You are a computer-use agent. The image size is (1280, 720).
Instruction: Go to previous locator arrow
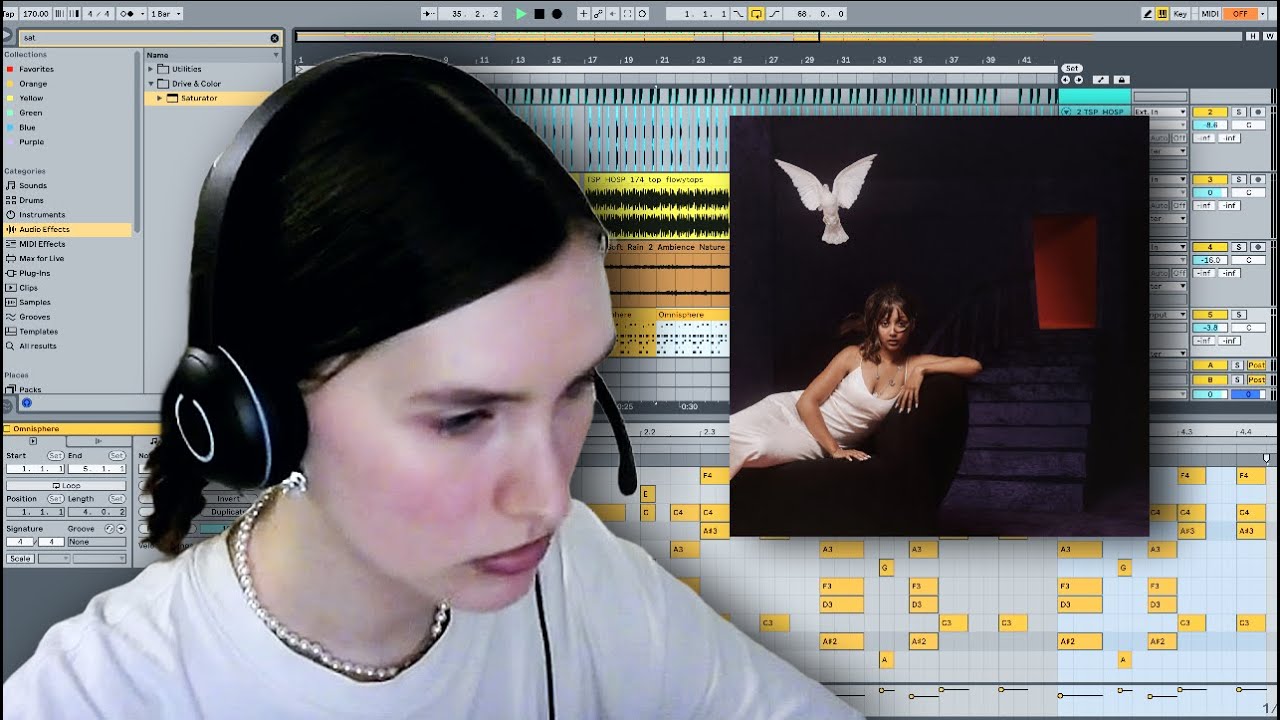tap(1066, 80)
